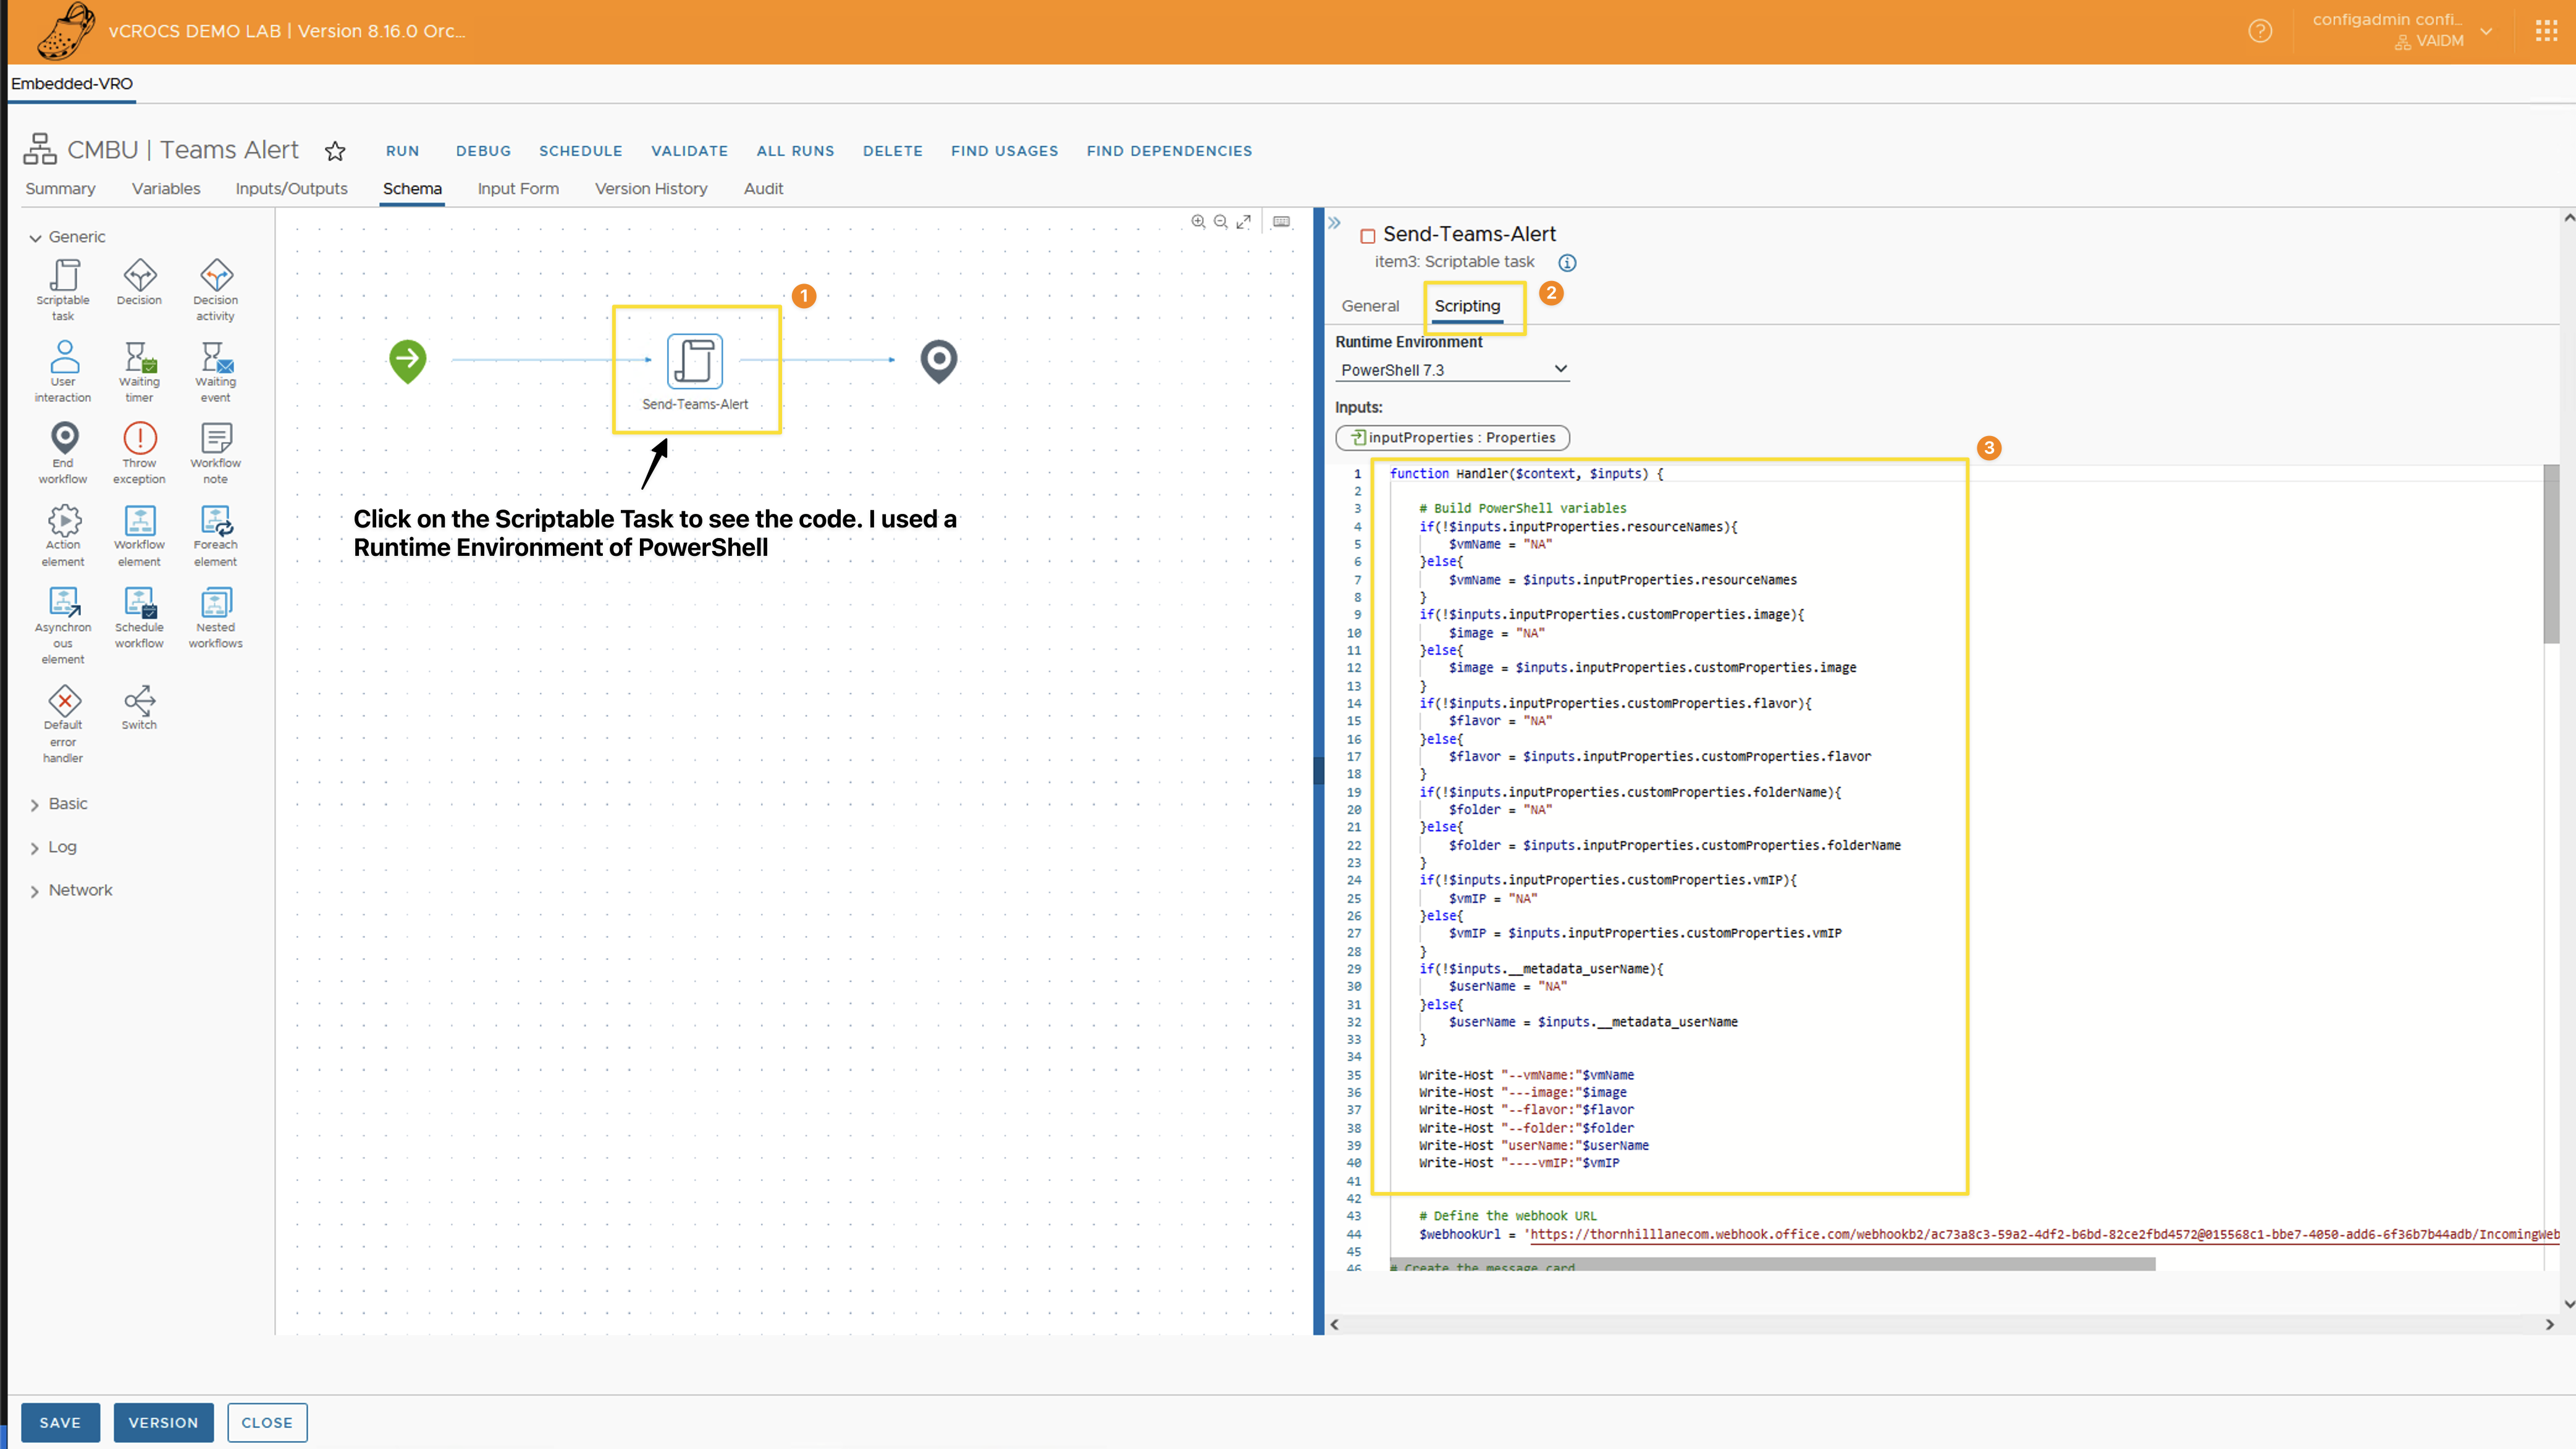
Task: Select the Switch element icon
Action: [139, 701]
